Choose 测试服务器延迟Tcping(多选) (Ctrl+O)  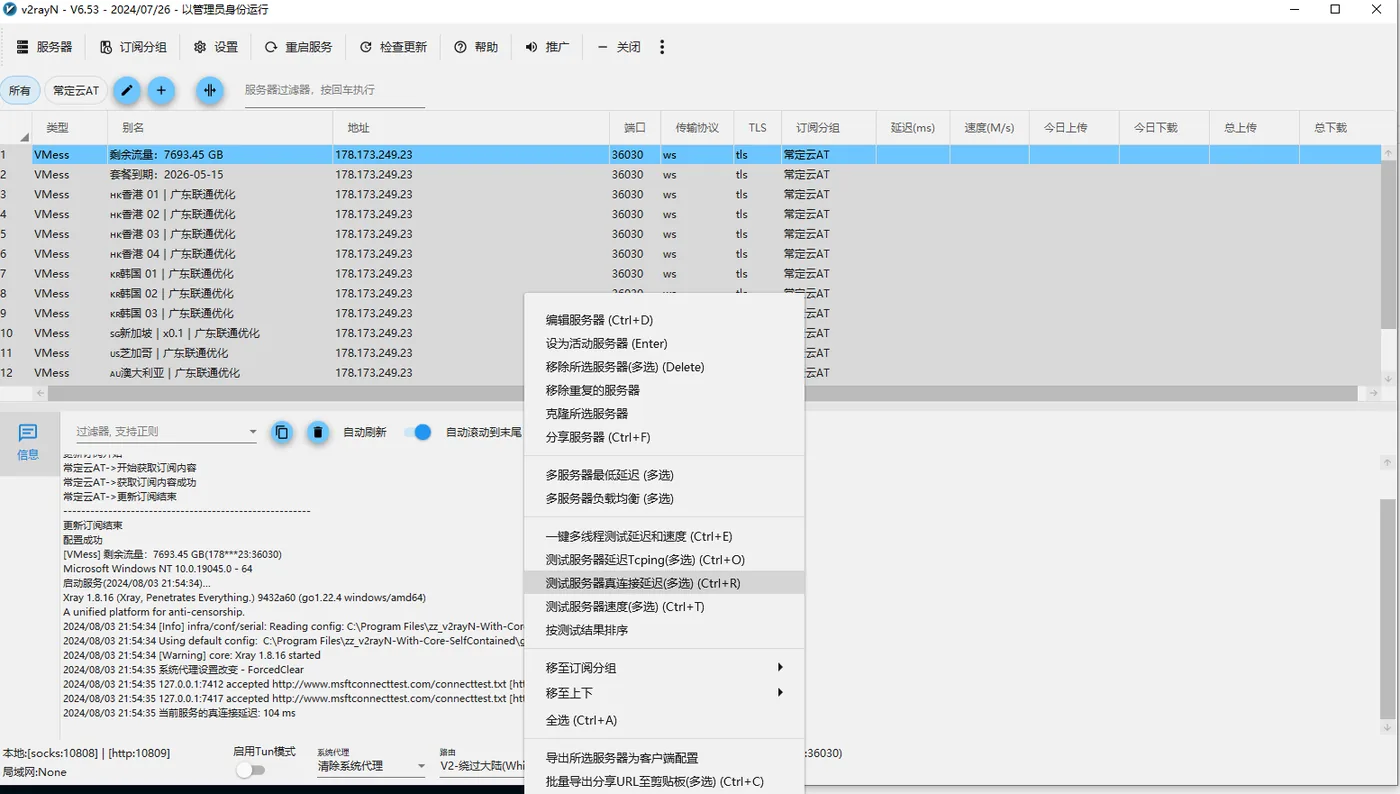pyautogui.click(x=664, y=560)
